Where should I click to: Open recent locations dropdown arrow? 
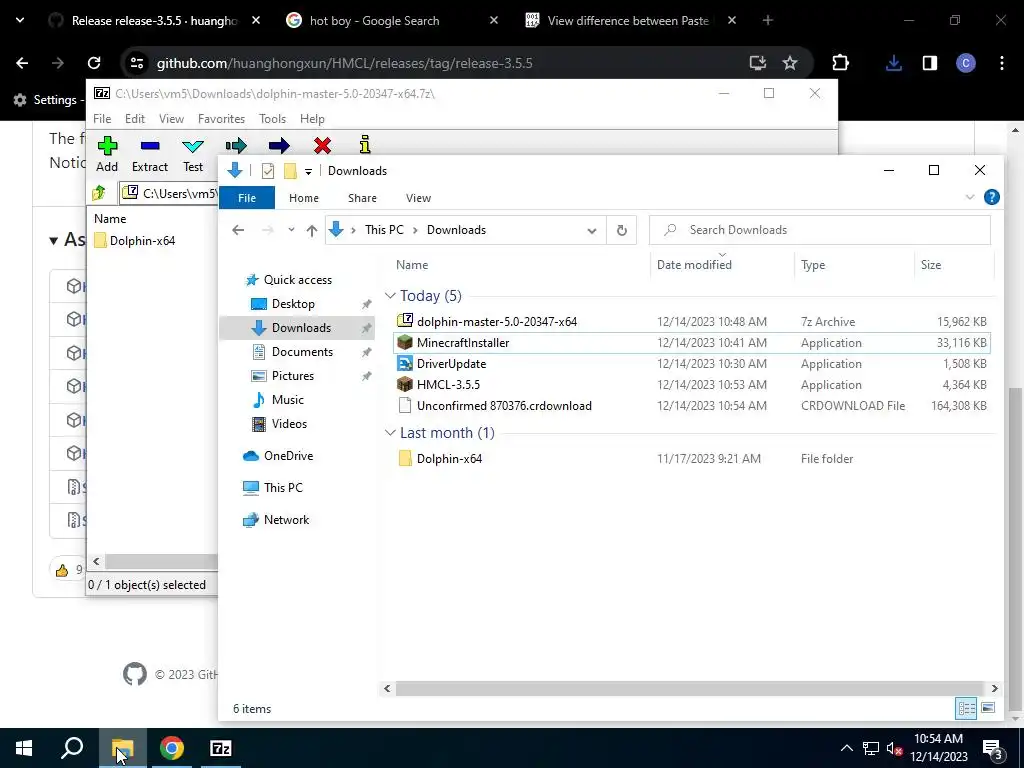(x=291, y=230)
